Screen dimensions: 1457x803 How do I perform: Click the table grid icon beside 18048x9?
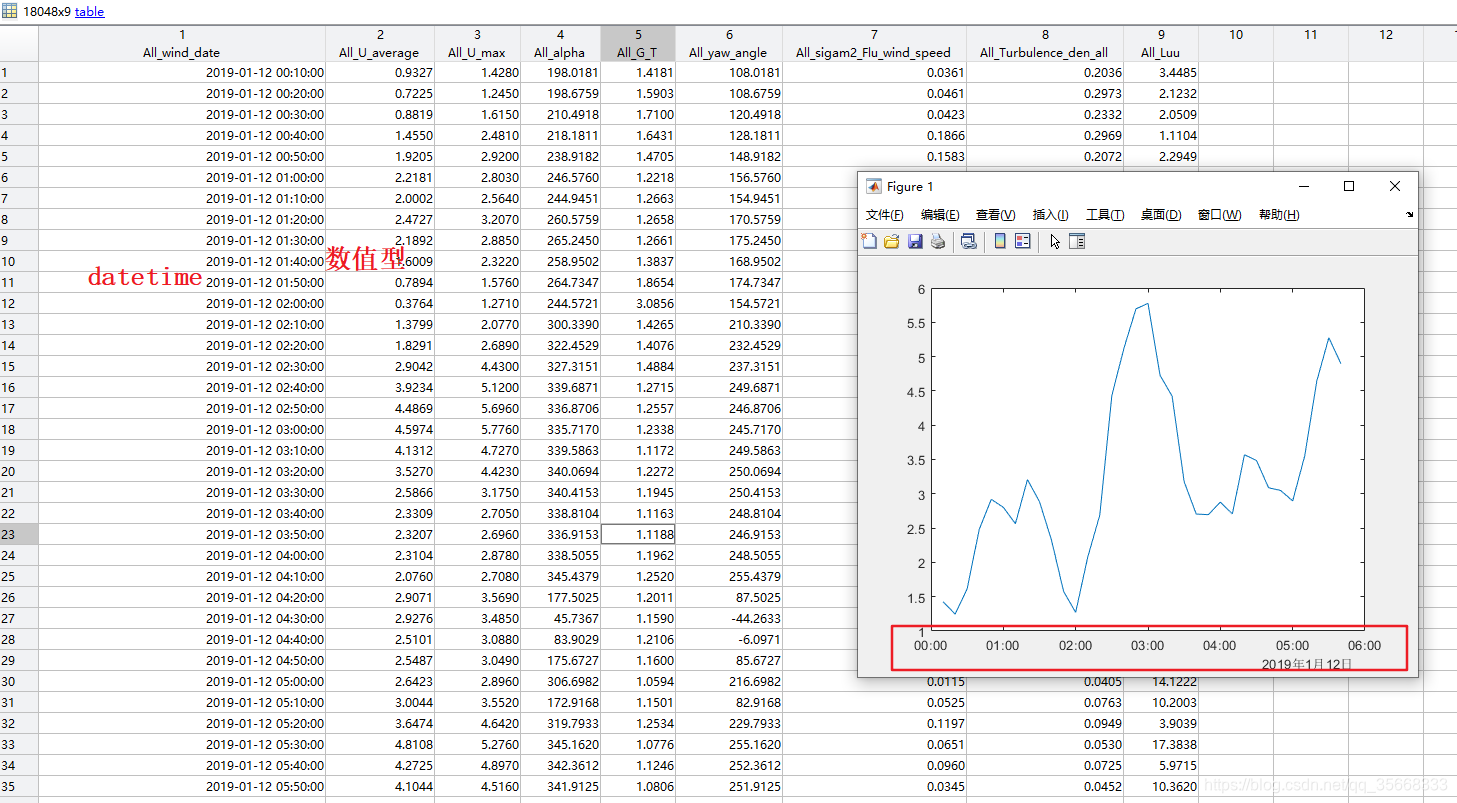pyautogui.click(x=9, y=12)
